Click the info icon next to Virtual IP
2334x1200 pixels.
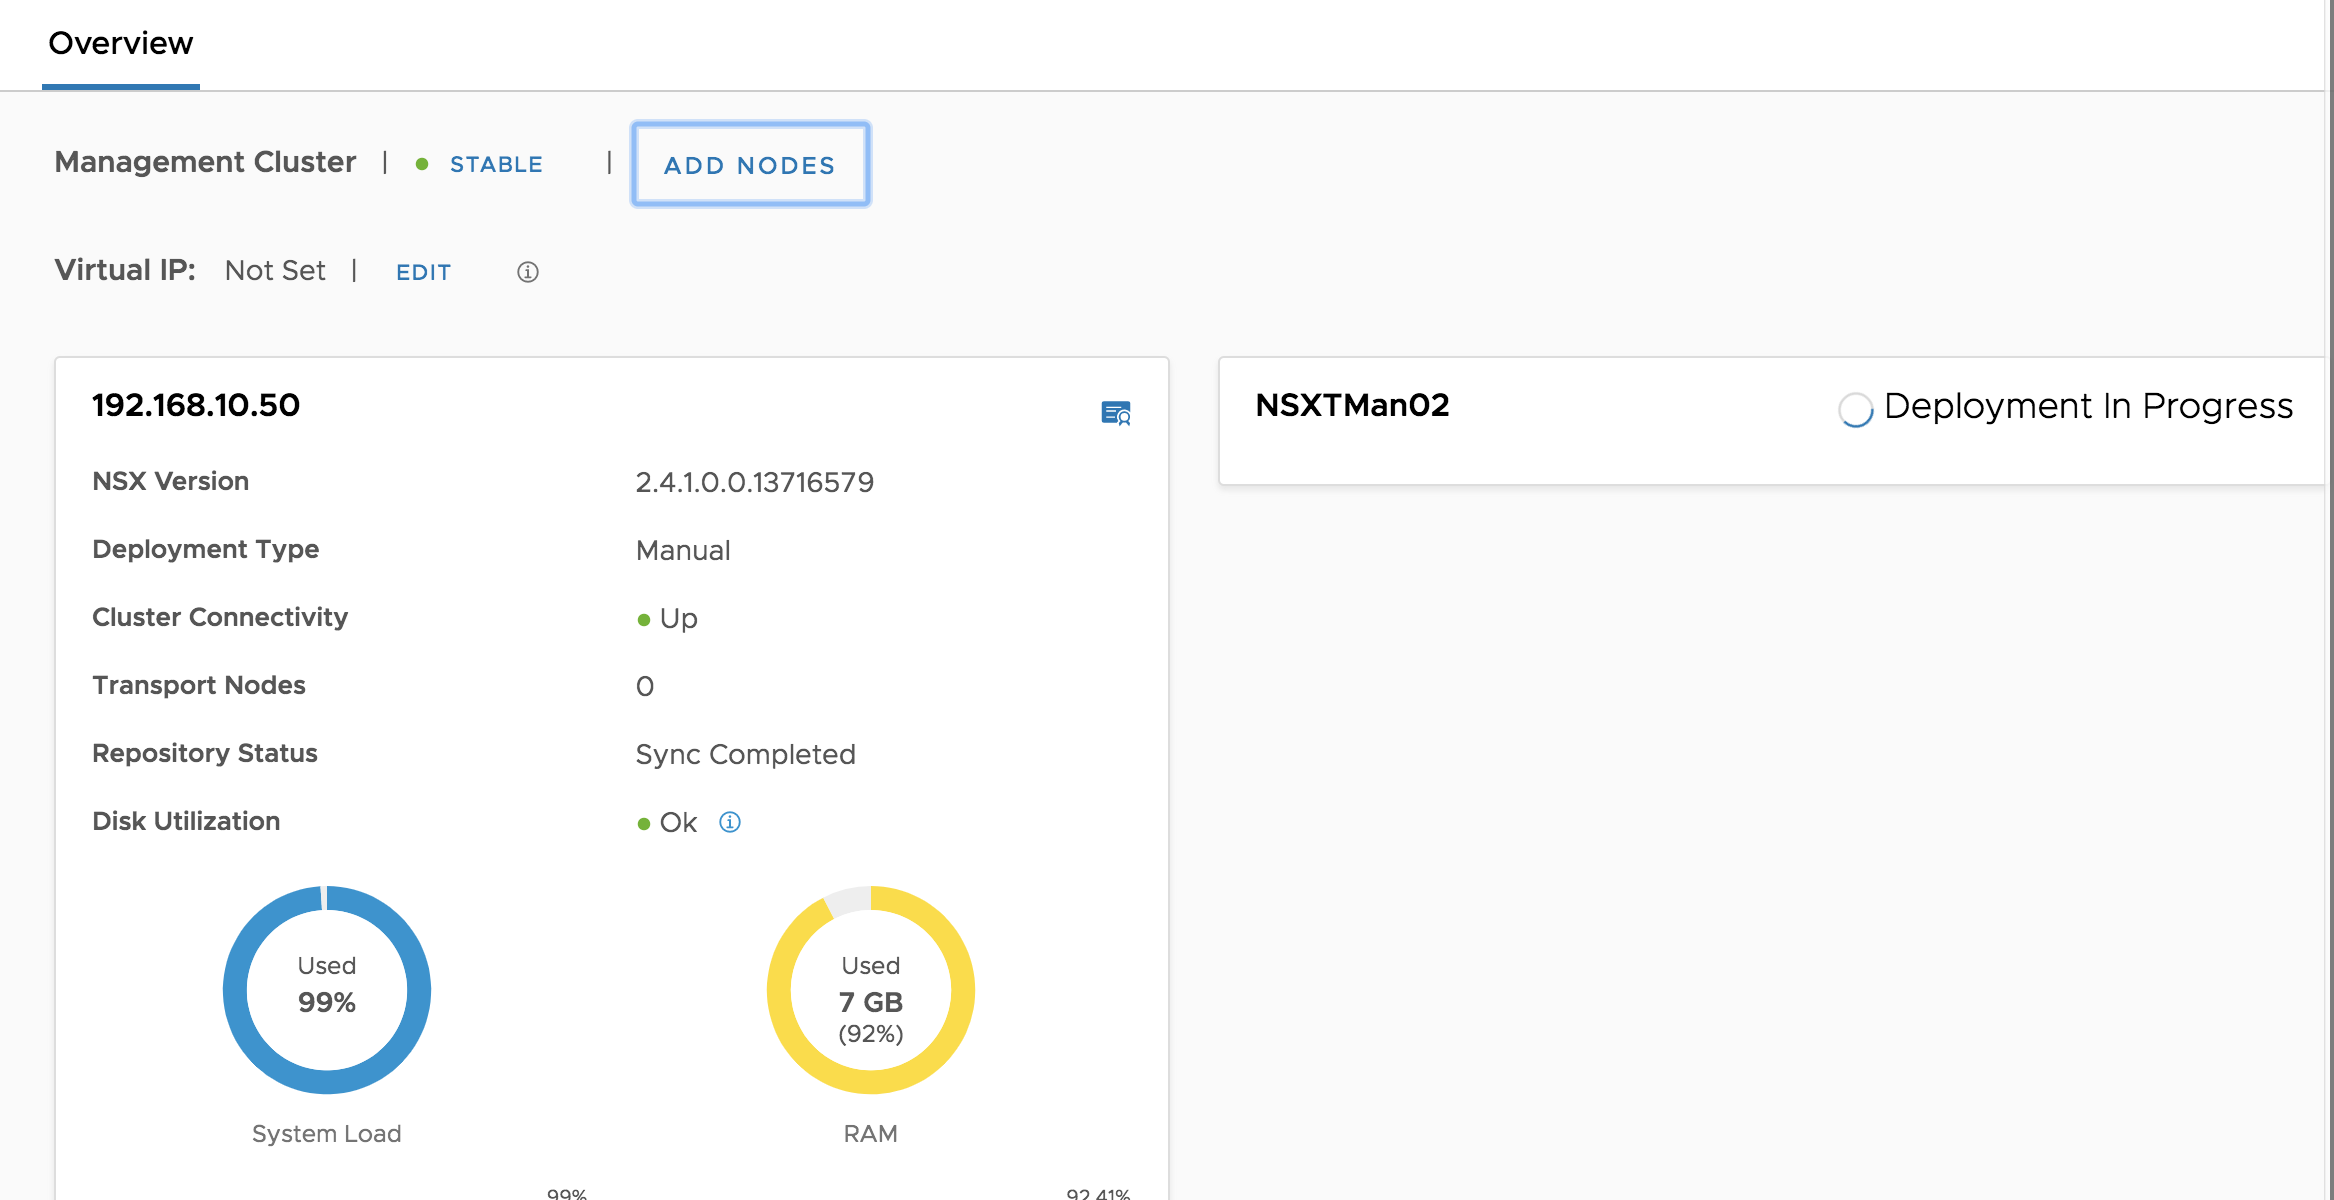(x=527, y=271)
